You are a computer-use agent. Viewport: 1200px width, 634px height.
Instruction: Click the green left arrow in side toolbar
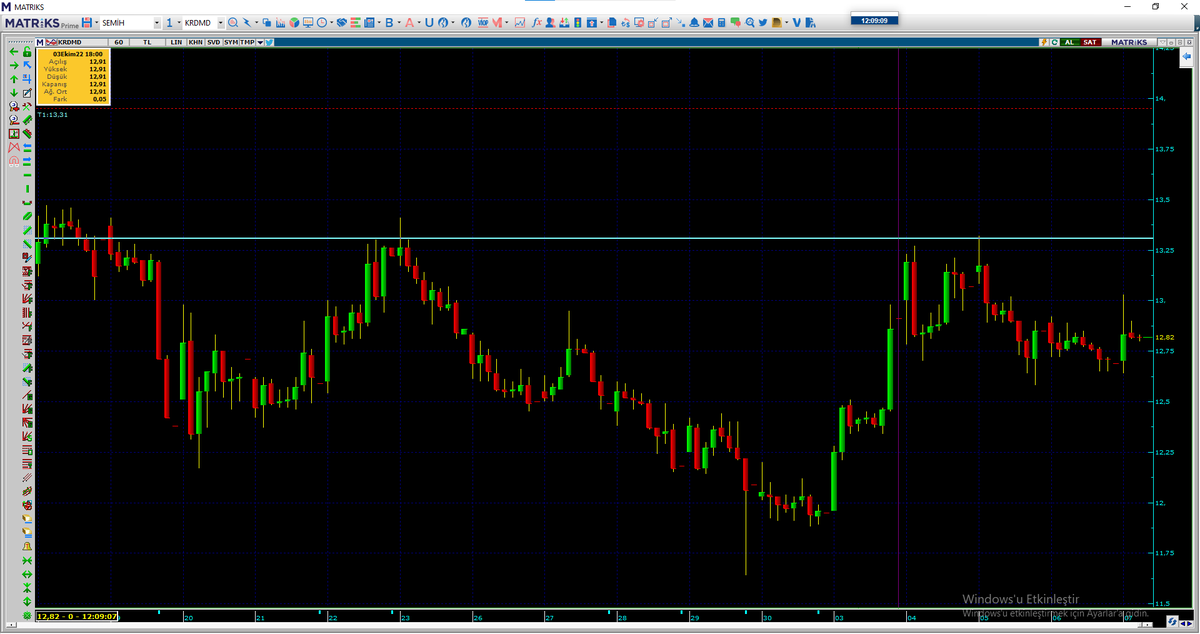[x=14, y=52]
